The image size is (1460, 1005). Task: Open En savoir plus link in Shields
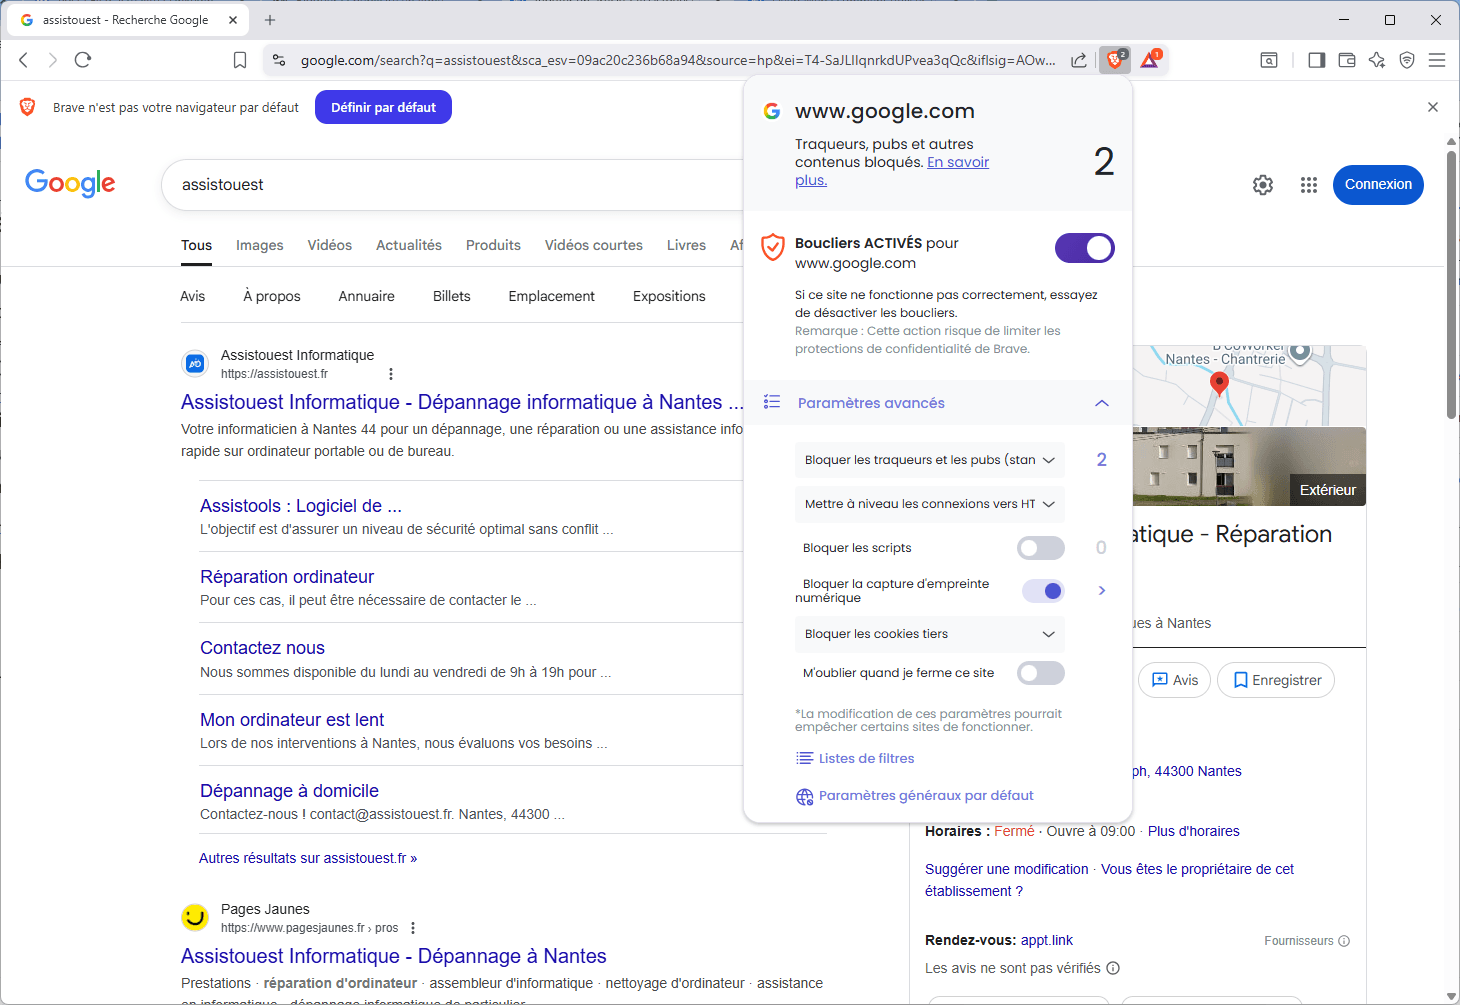tap(958, 162)
